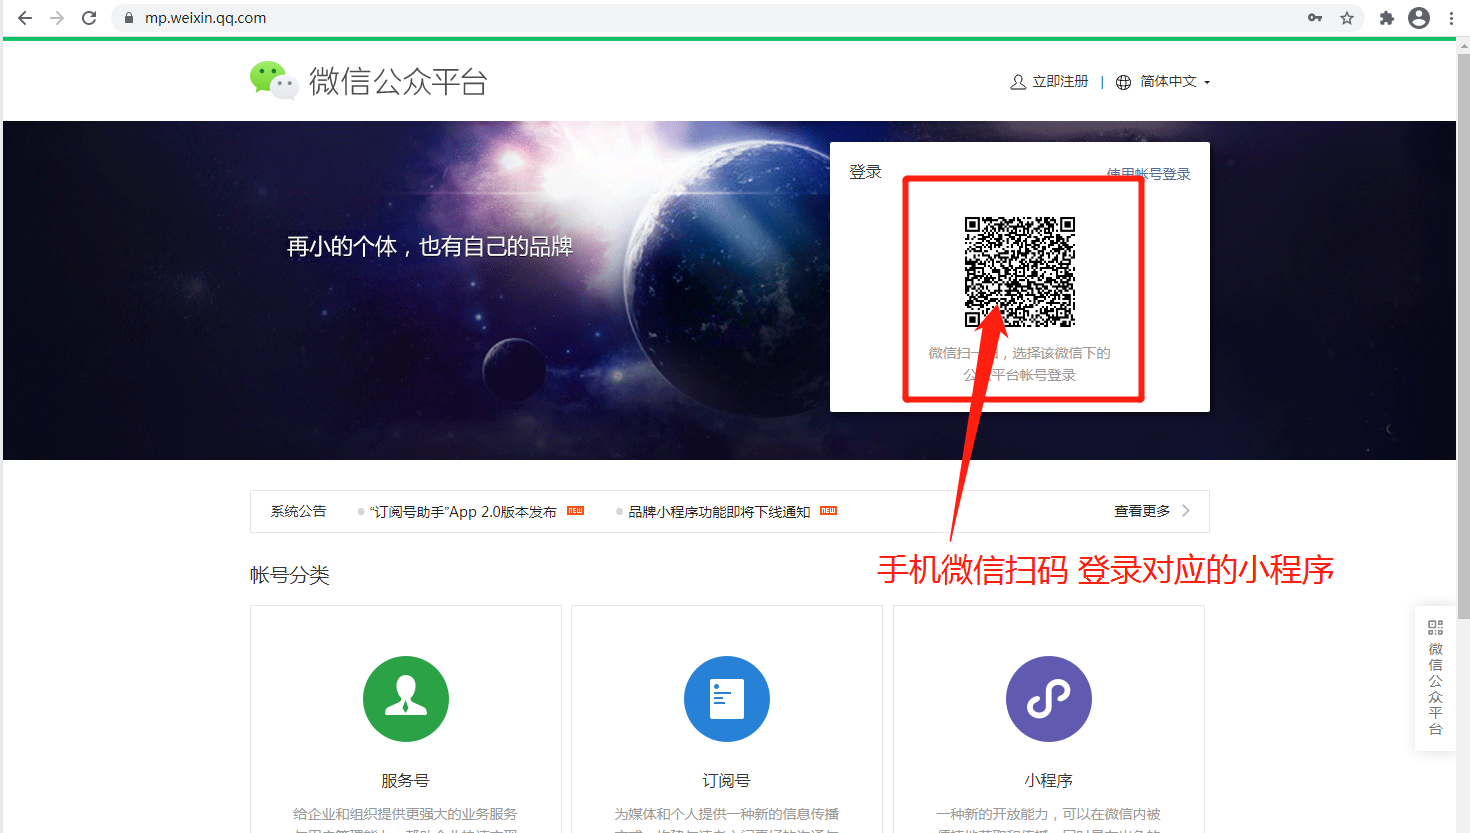The height and width of the screenshot is (833, 1470).
Task: Click 帐号分类 section heading
Action: pyautogui.click(x=290, y=575)
